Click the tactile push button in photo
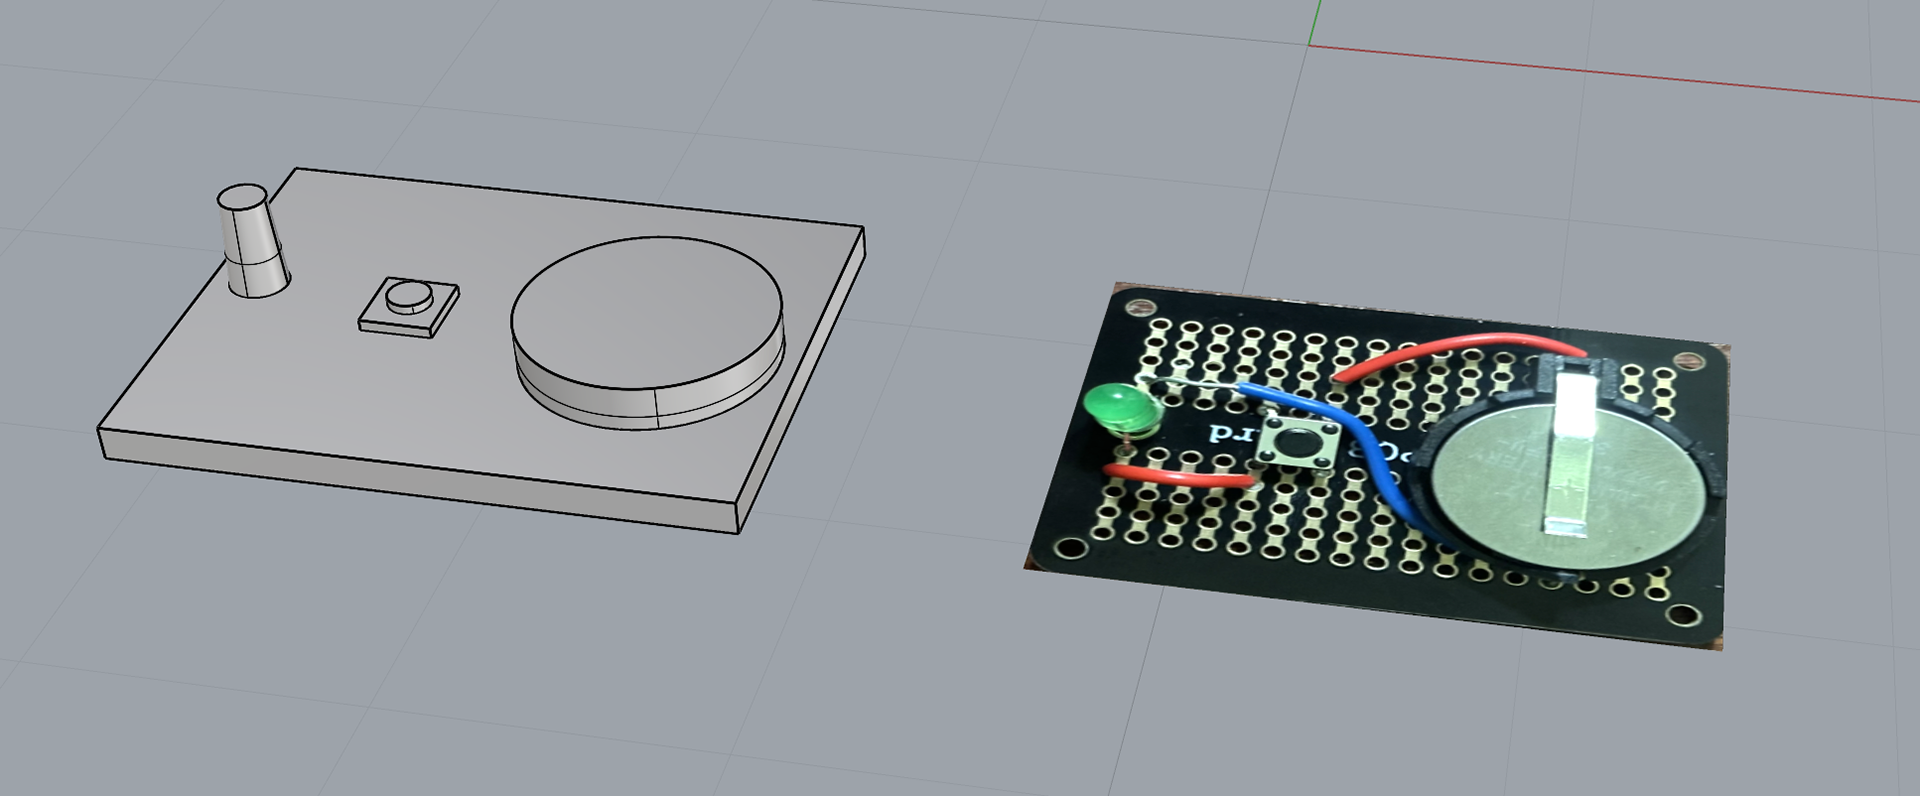Viewport: 1920px width, 796px height. [1298, 445]
